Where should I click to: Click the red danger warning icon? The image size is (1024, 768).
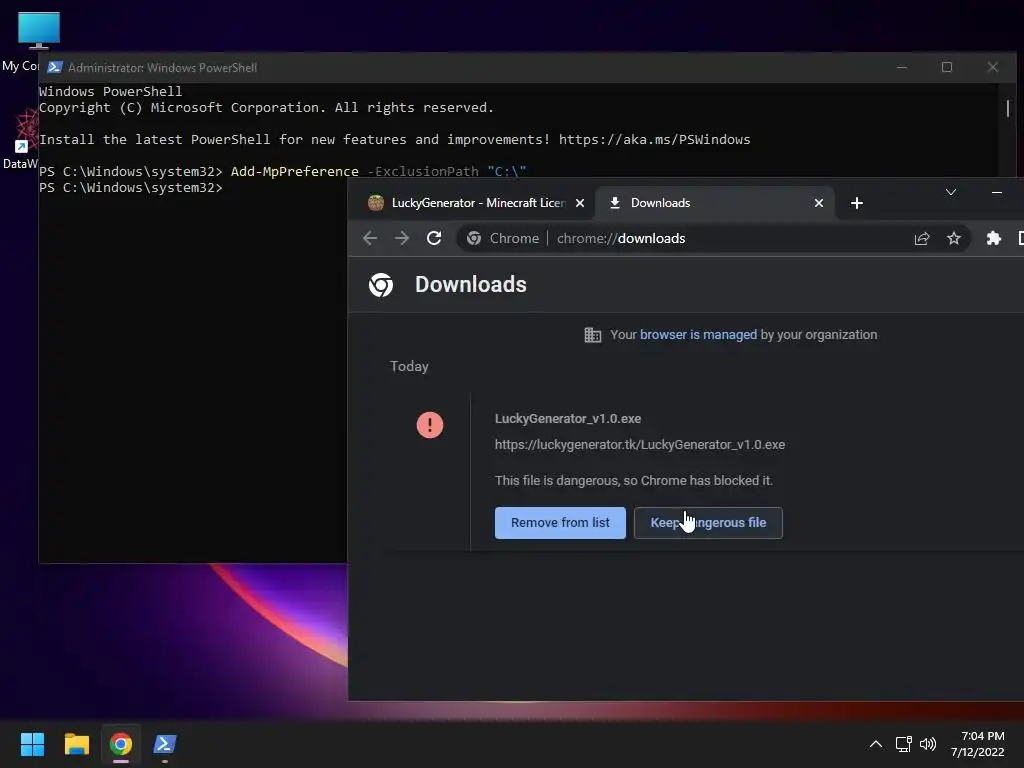pos(430,425)
